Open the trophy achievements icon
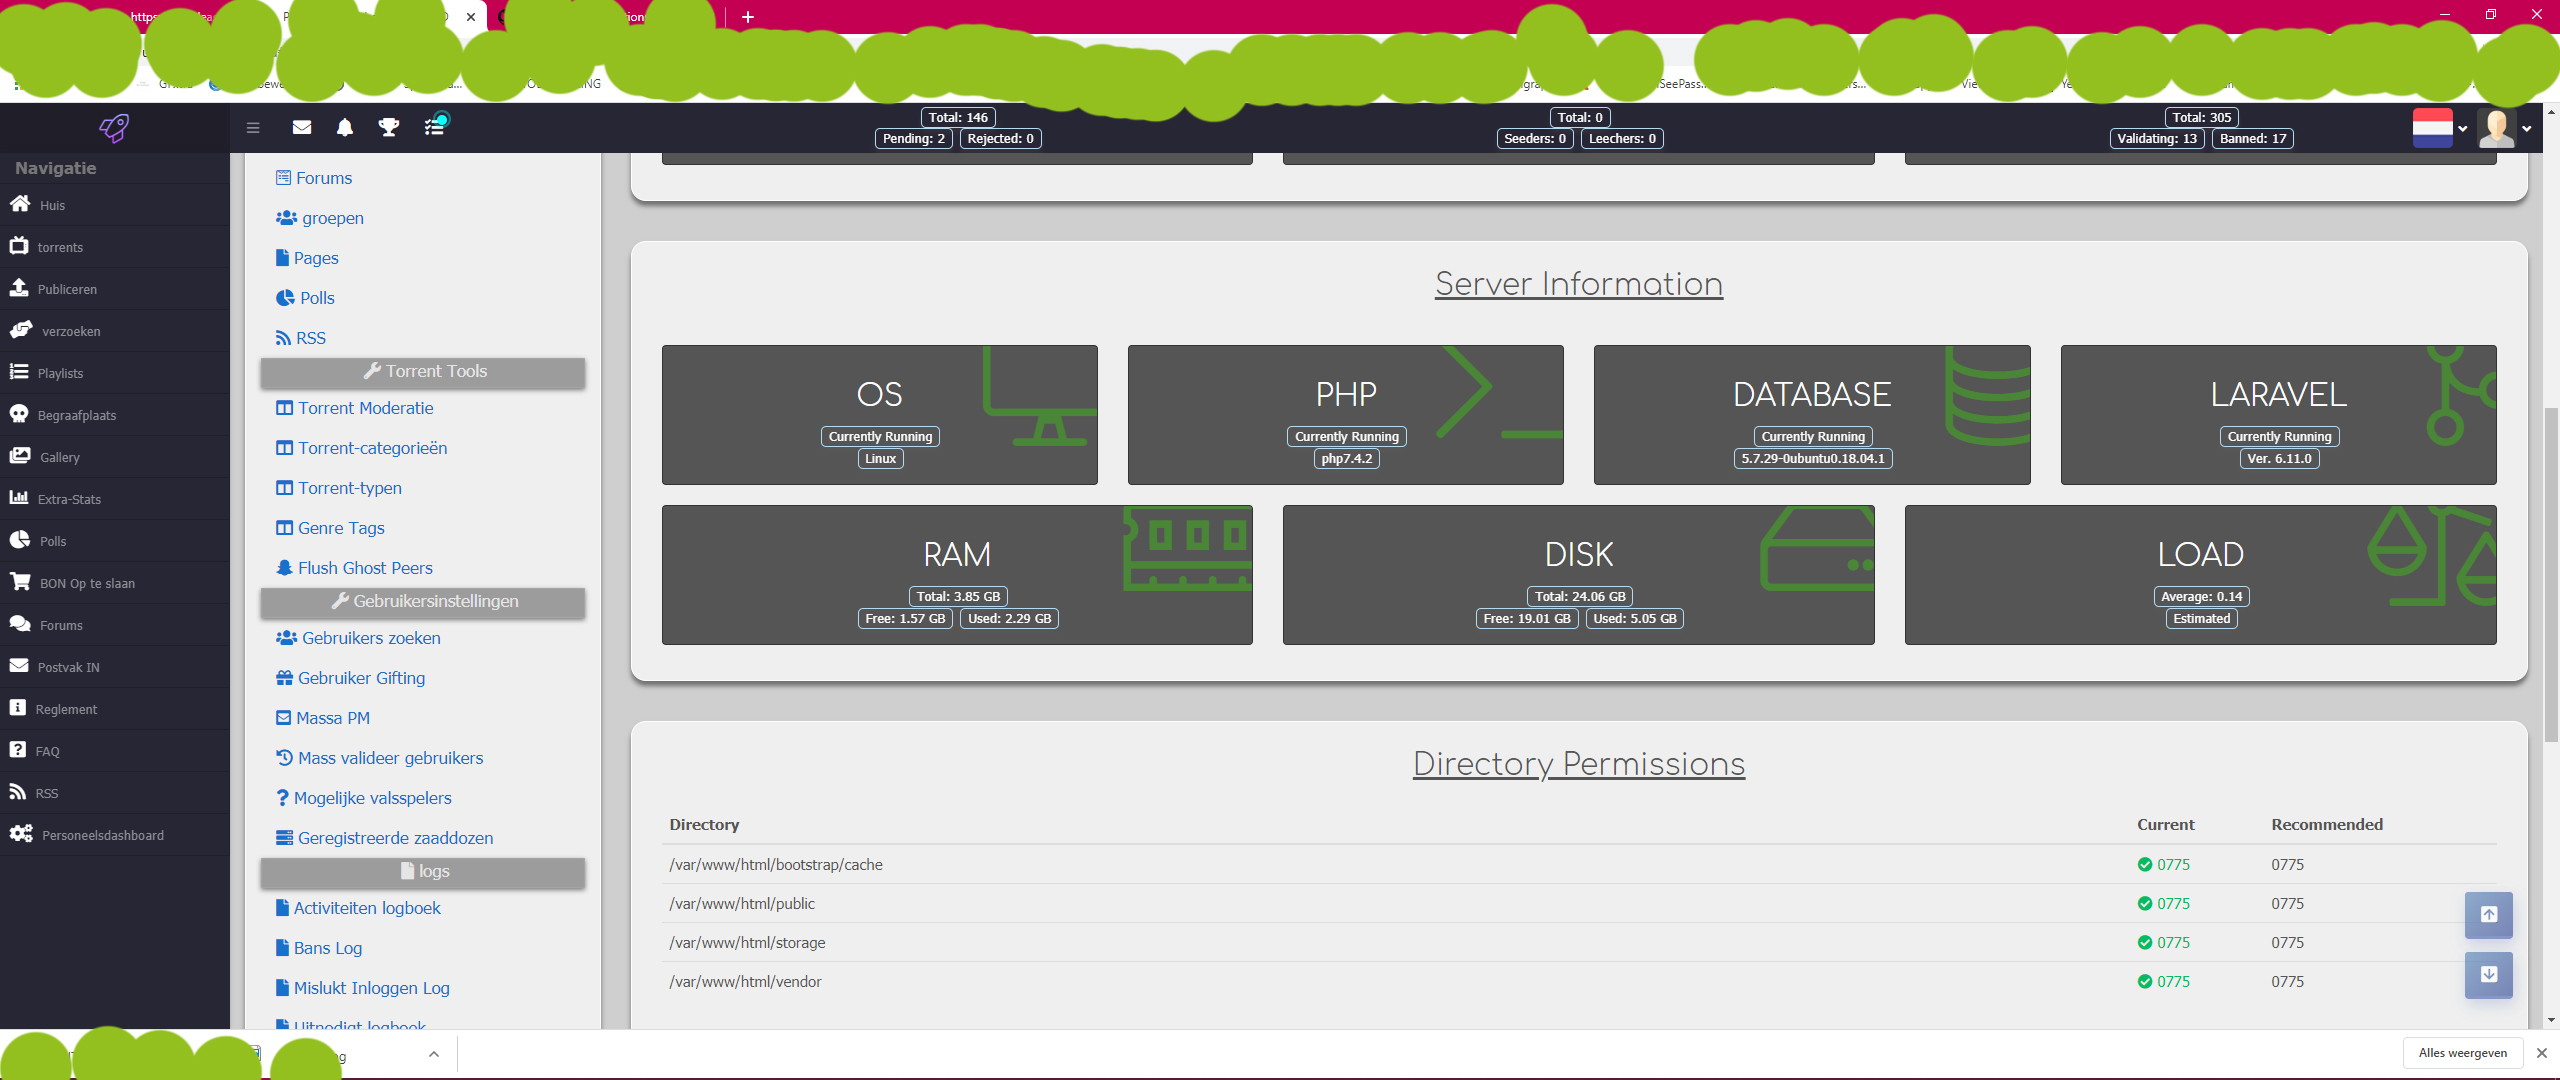 [x=389, y=127]
